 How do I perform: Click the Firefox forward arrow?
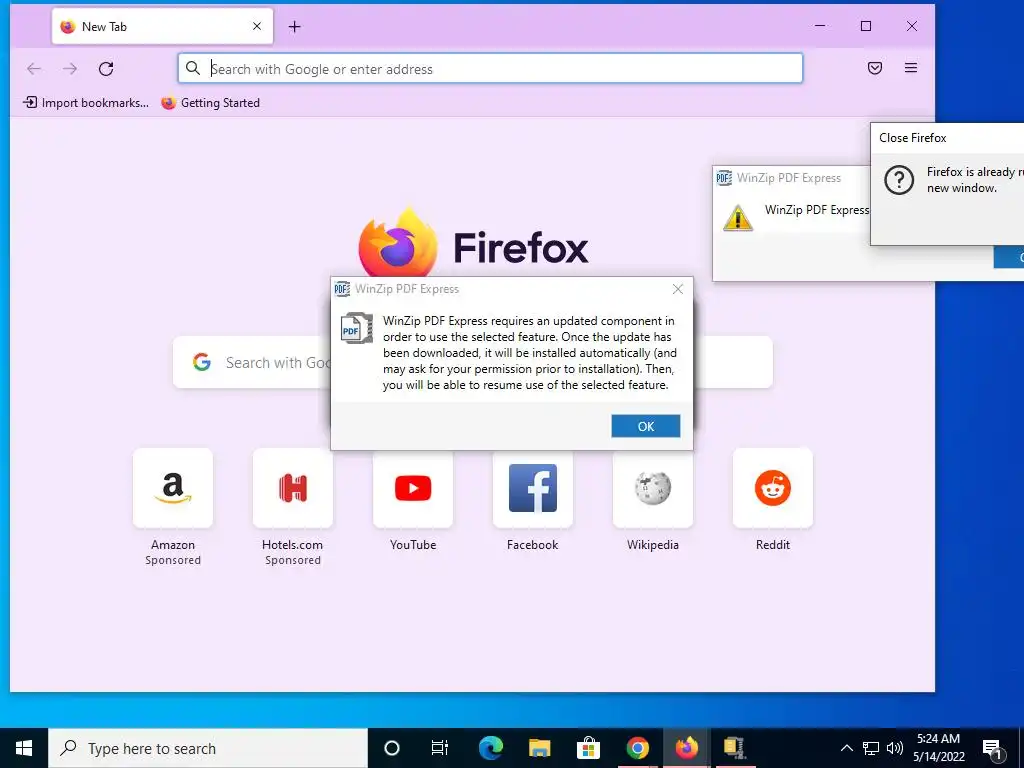pyautogui.click(x=70, y=69)
